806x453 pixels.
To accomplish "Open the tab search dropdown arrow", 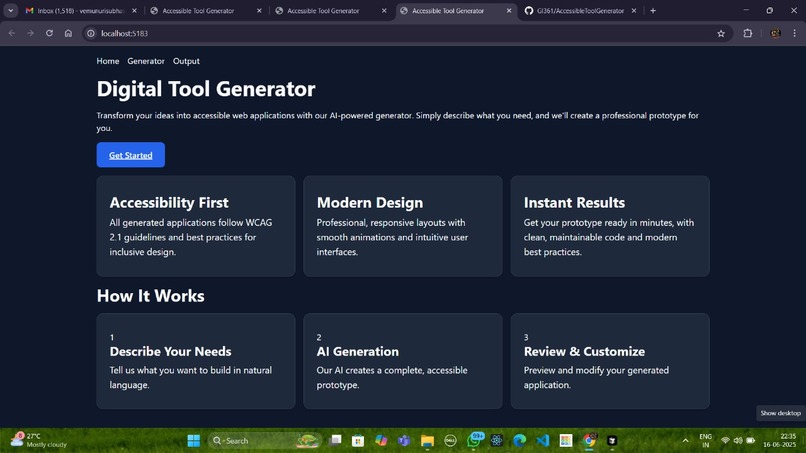I will coord(10,10).
